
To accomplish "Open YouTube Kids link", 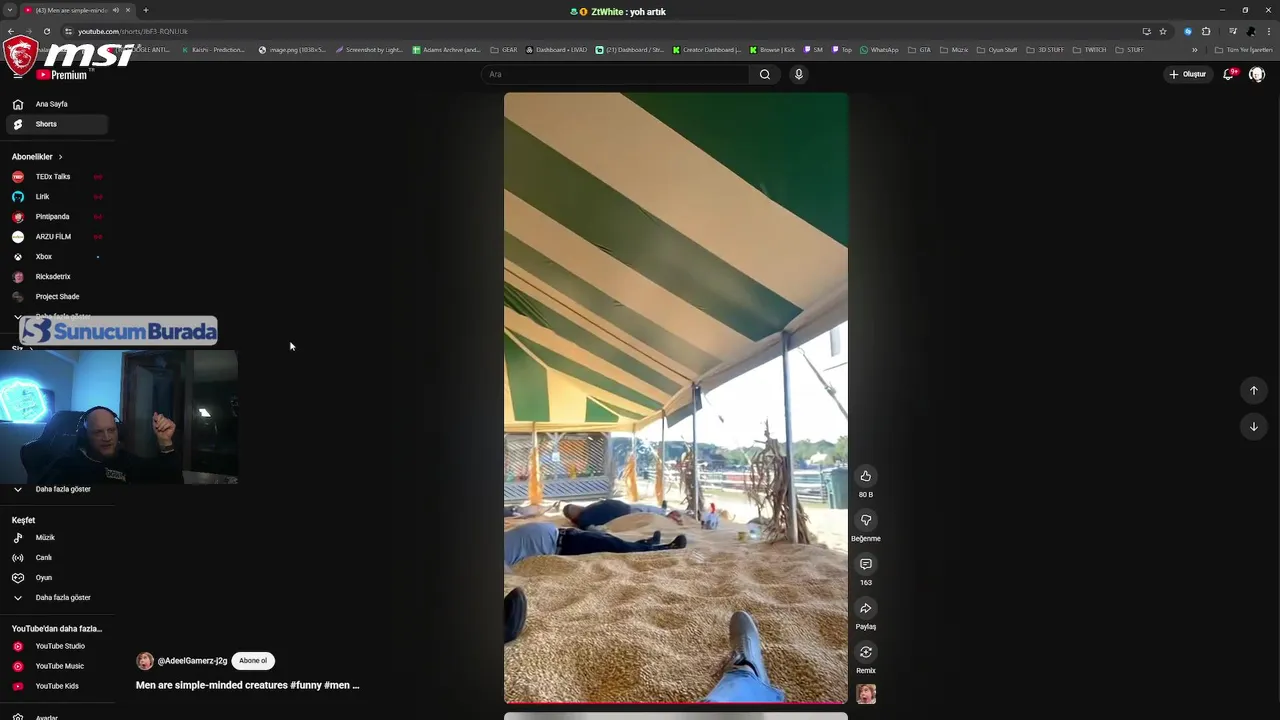I will tap(57, 687).
